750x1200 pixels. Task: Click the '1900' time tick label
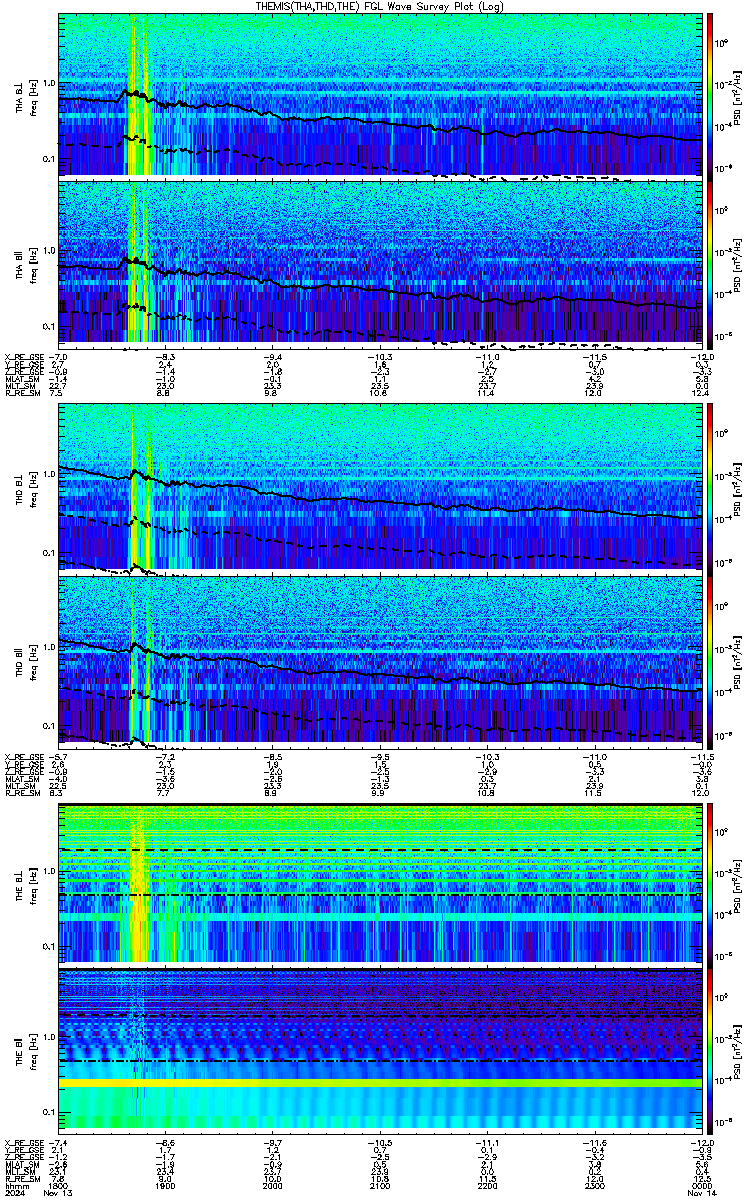[166, 1186]
